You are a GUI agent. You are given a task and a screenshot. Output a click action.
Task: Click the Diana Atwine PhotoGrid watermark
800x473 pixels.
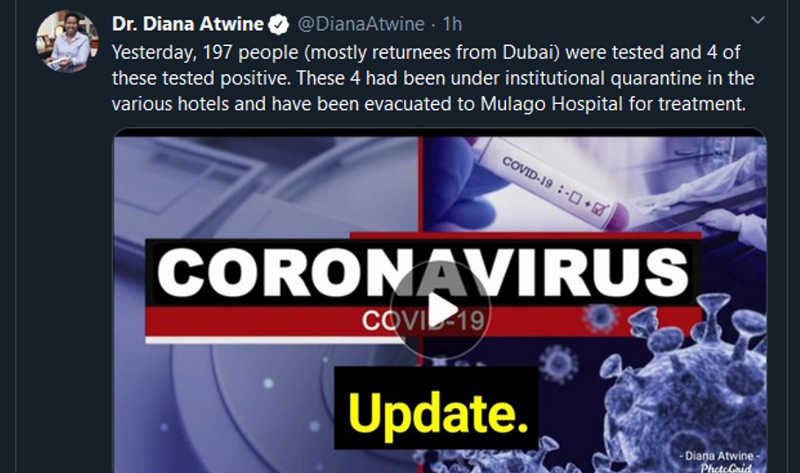[718, 462]
